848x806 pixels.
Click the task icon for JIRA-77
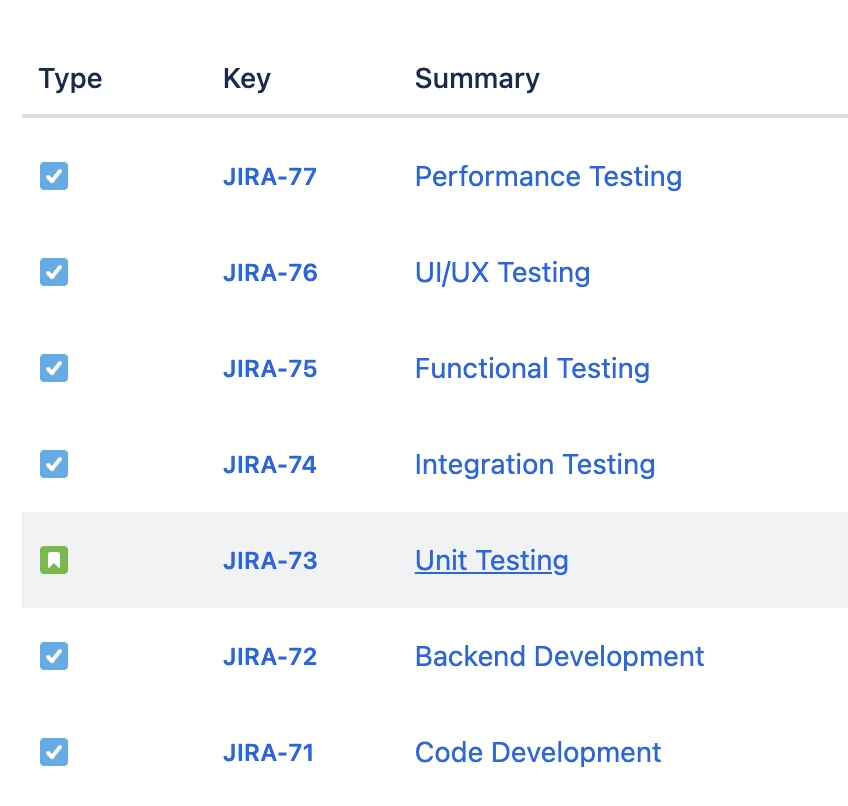coord(54,177)
